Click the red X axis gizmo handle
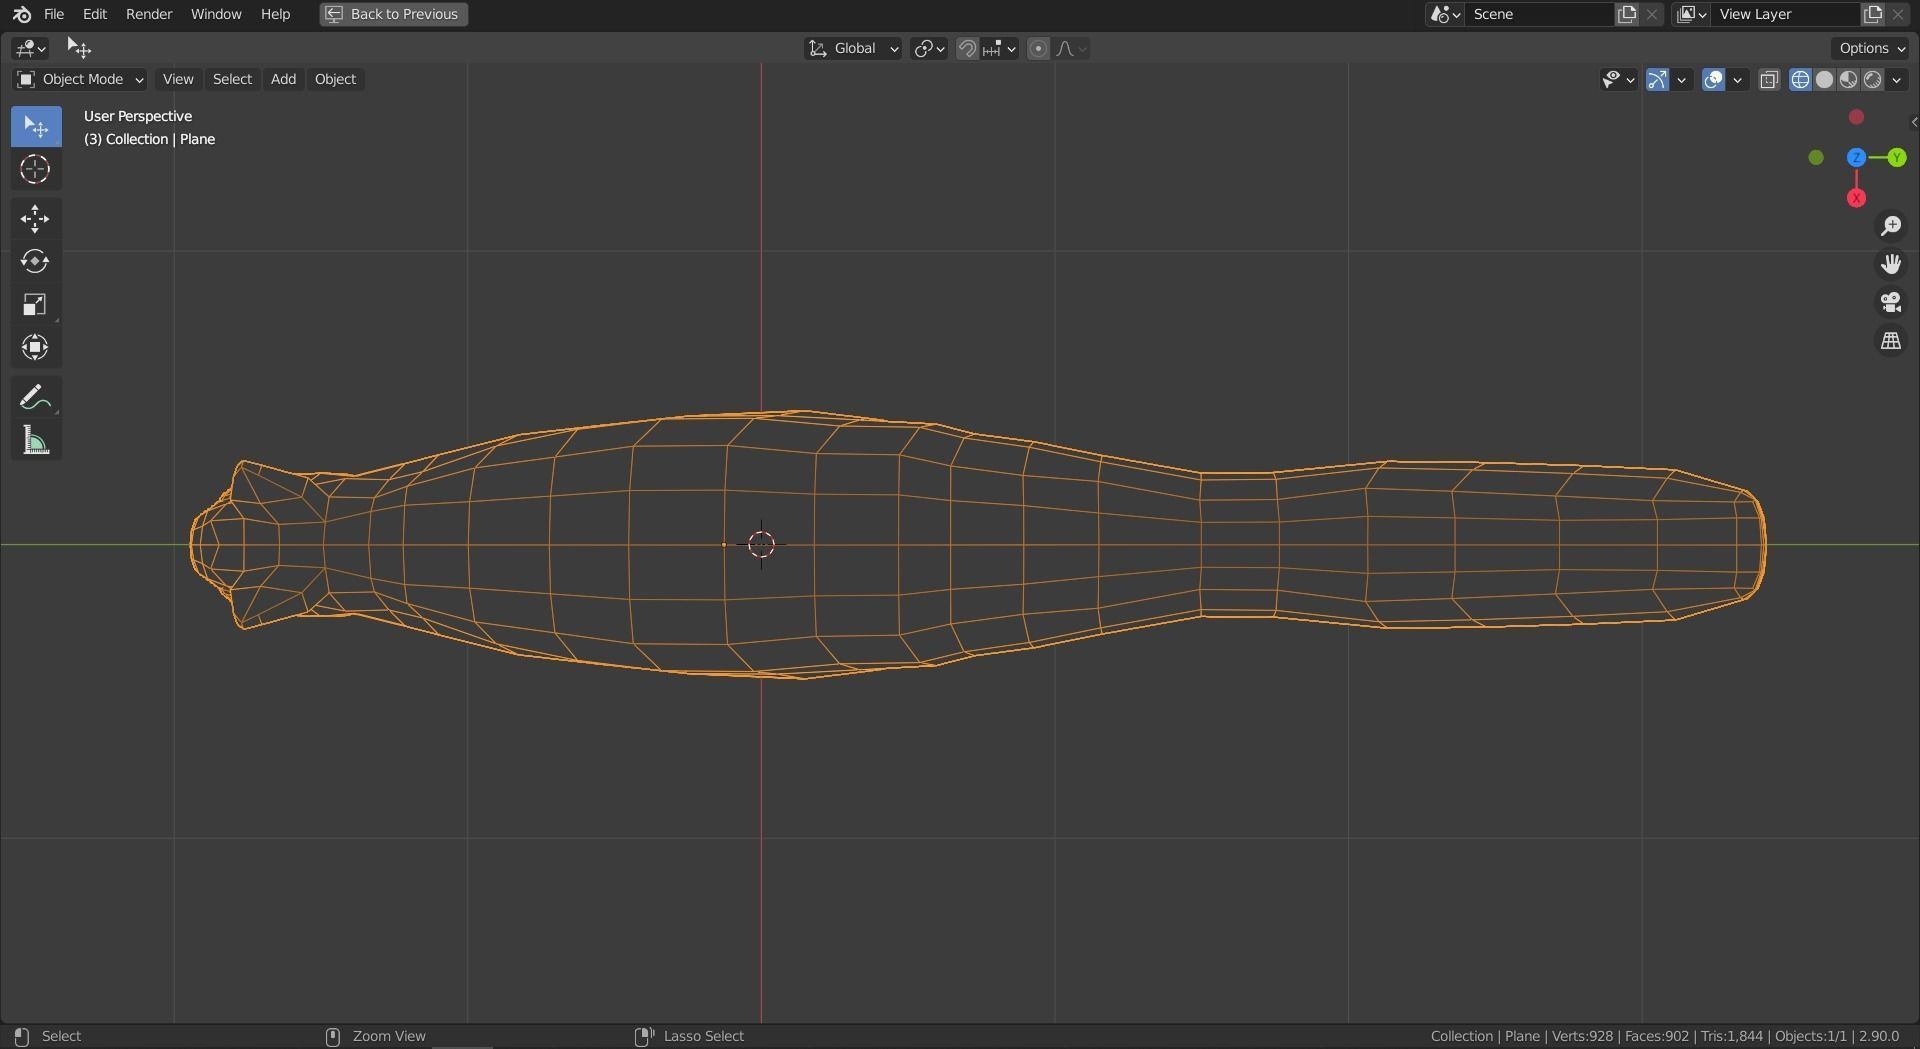Viewport: 1920px width, 1049px height. tap(1856, 198)
